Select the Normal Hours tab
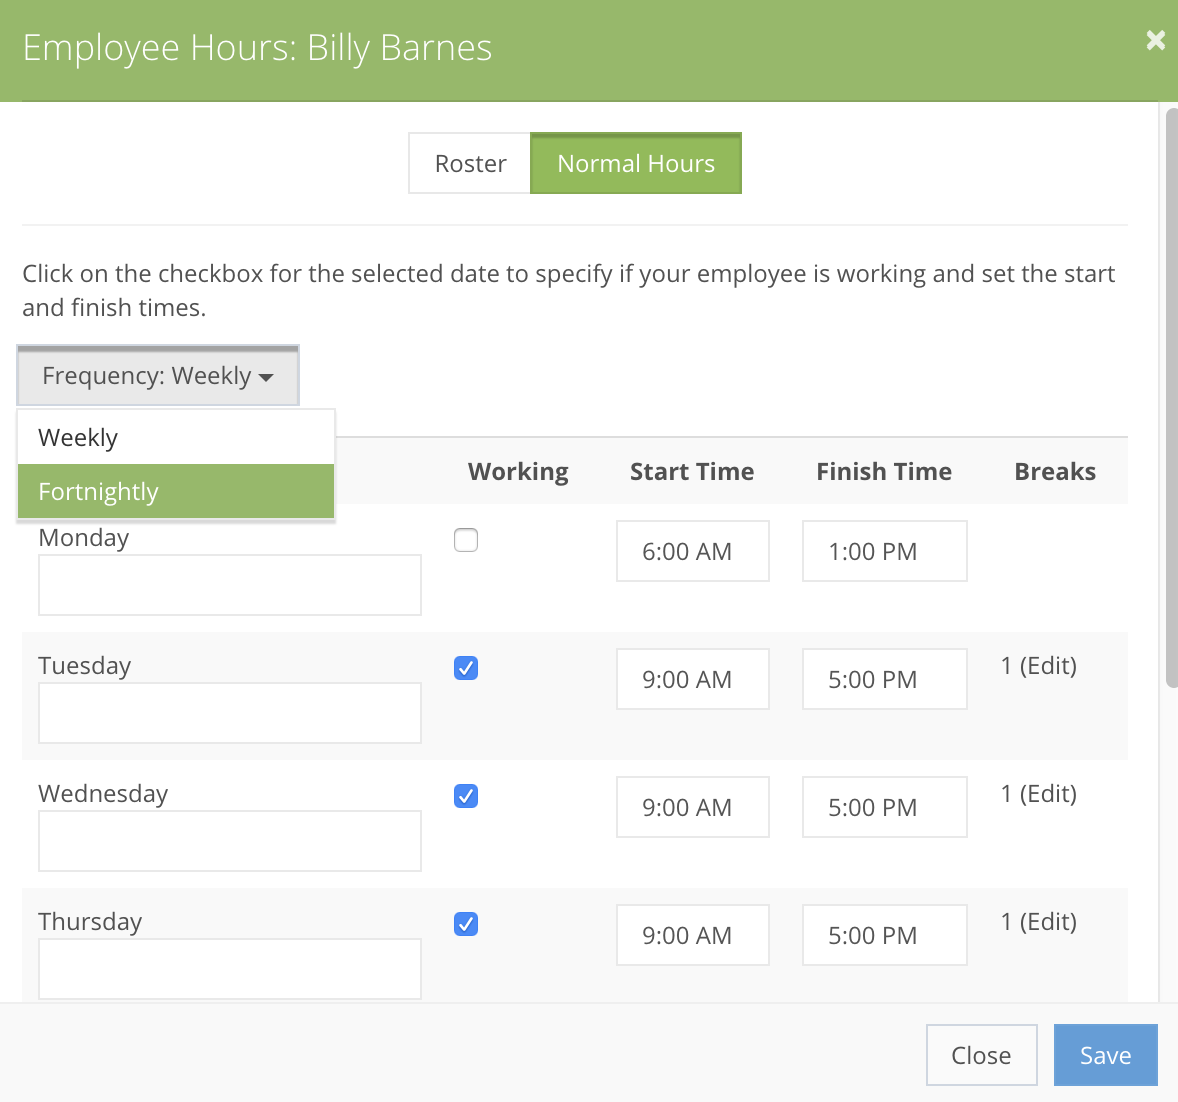1178x1102 pixels. 636,163
